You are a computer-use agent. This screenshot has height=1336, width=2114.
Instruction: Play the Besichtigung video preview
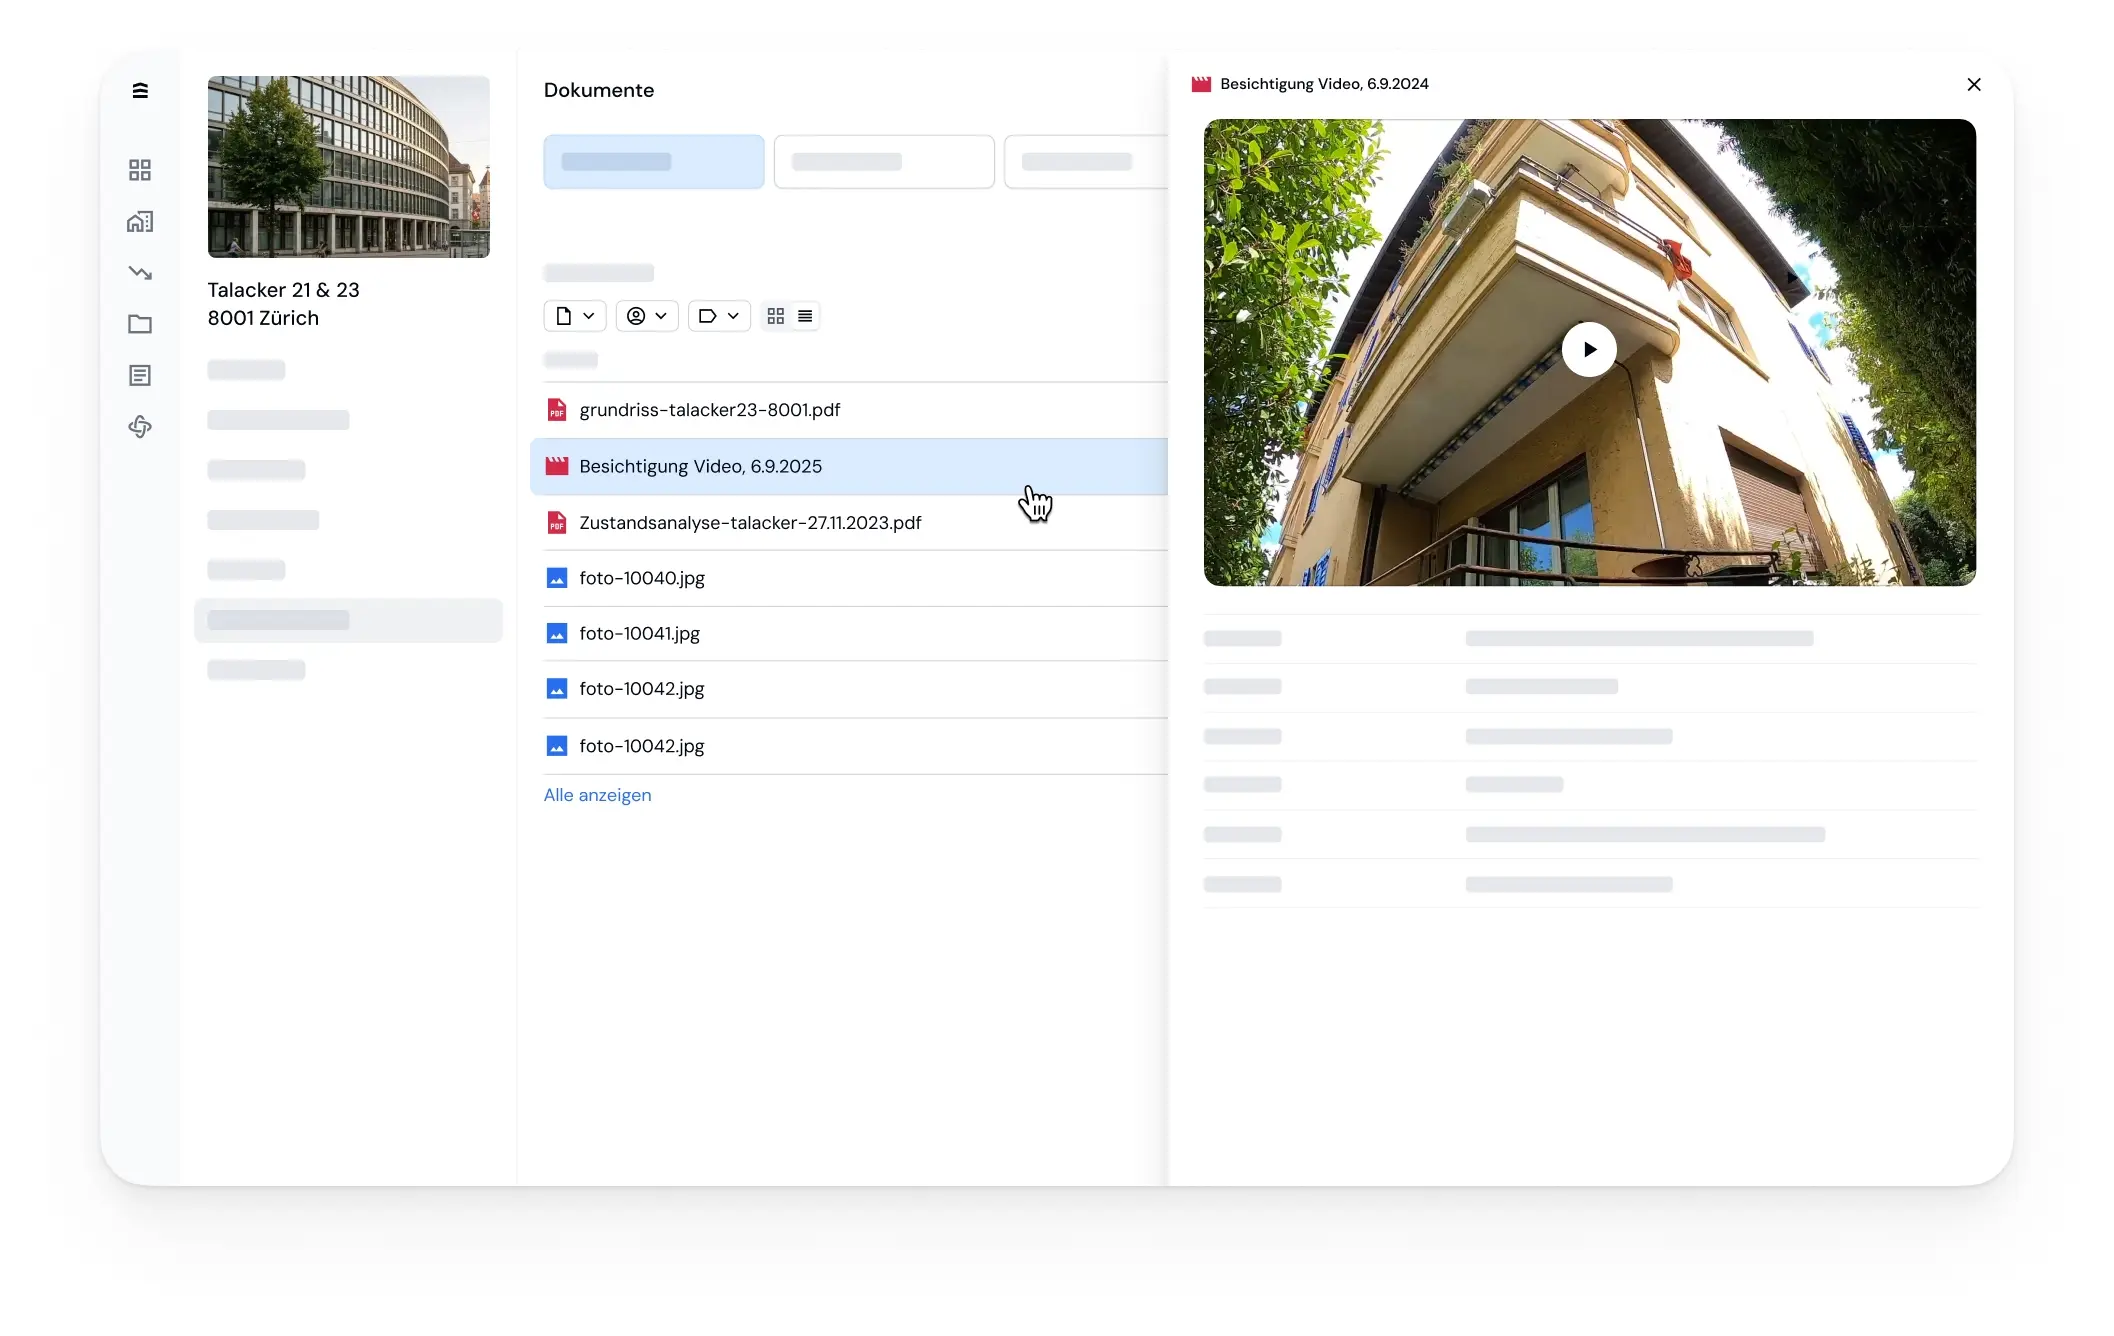click(x=1589, y=350)
